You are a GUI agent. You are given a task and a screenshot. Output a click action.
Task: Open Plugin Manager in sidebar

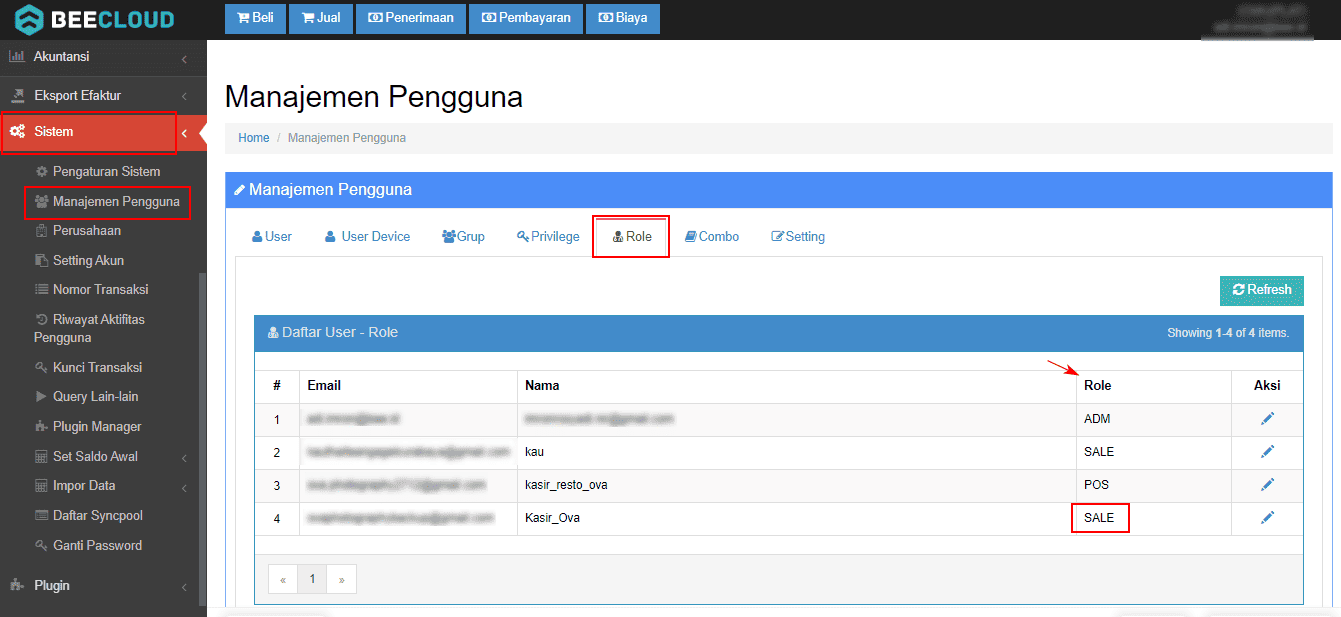[96, 427]
